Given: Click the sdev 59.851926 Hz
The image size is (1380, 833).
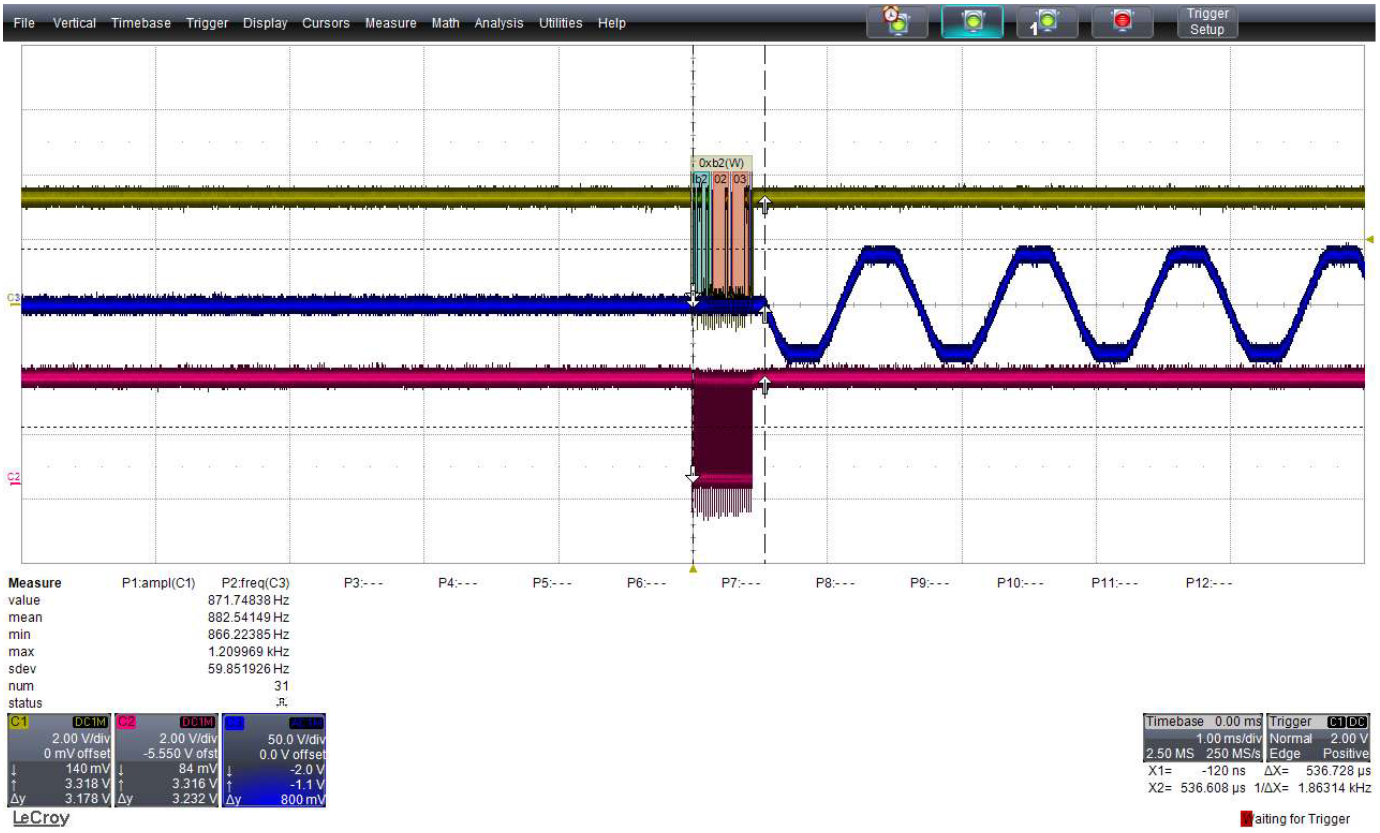Looking at the screenshot, I should [x=248, y=668].
